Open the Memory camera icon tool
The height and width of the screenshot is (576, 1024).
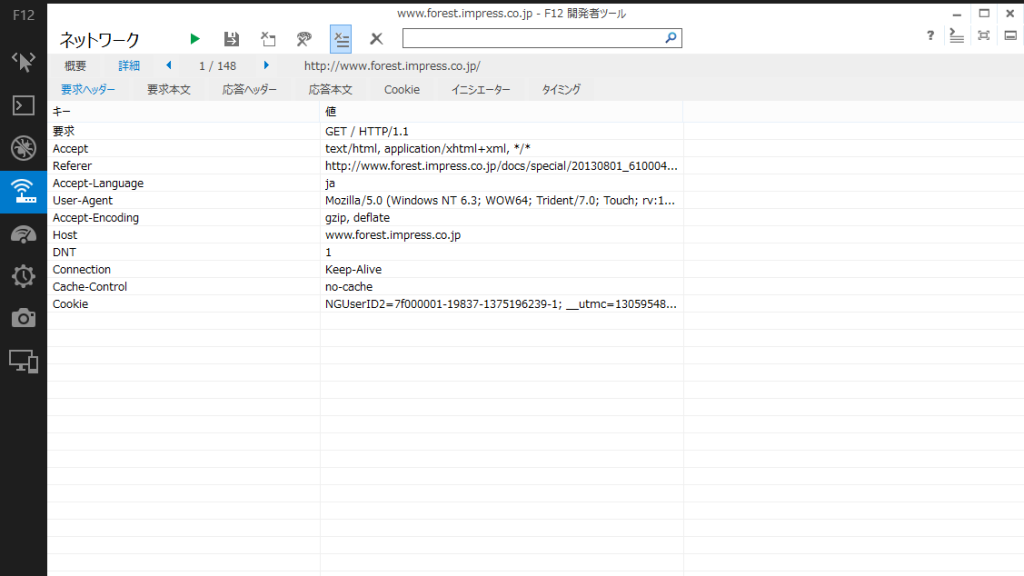click(24, 318)
